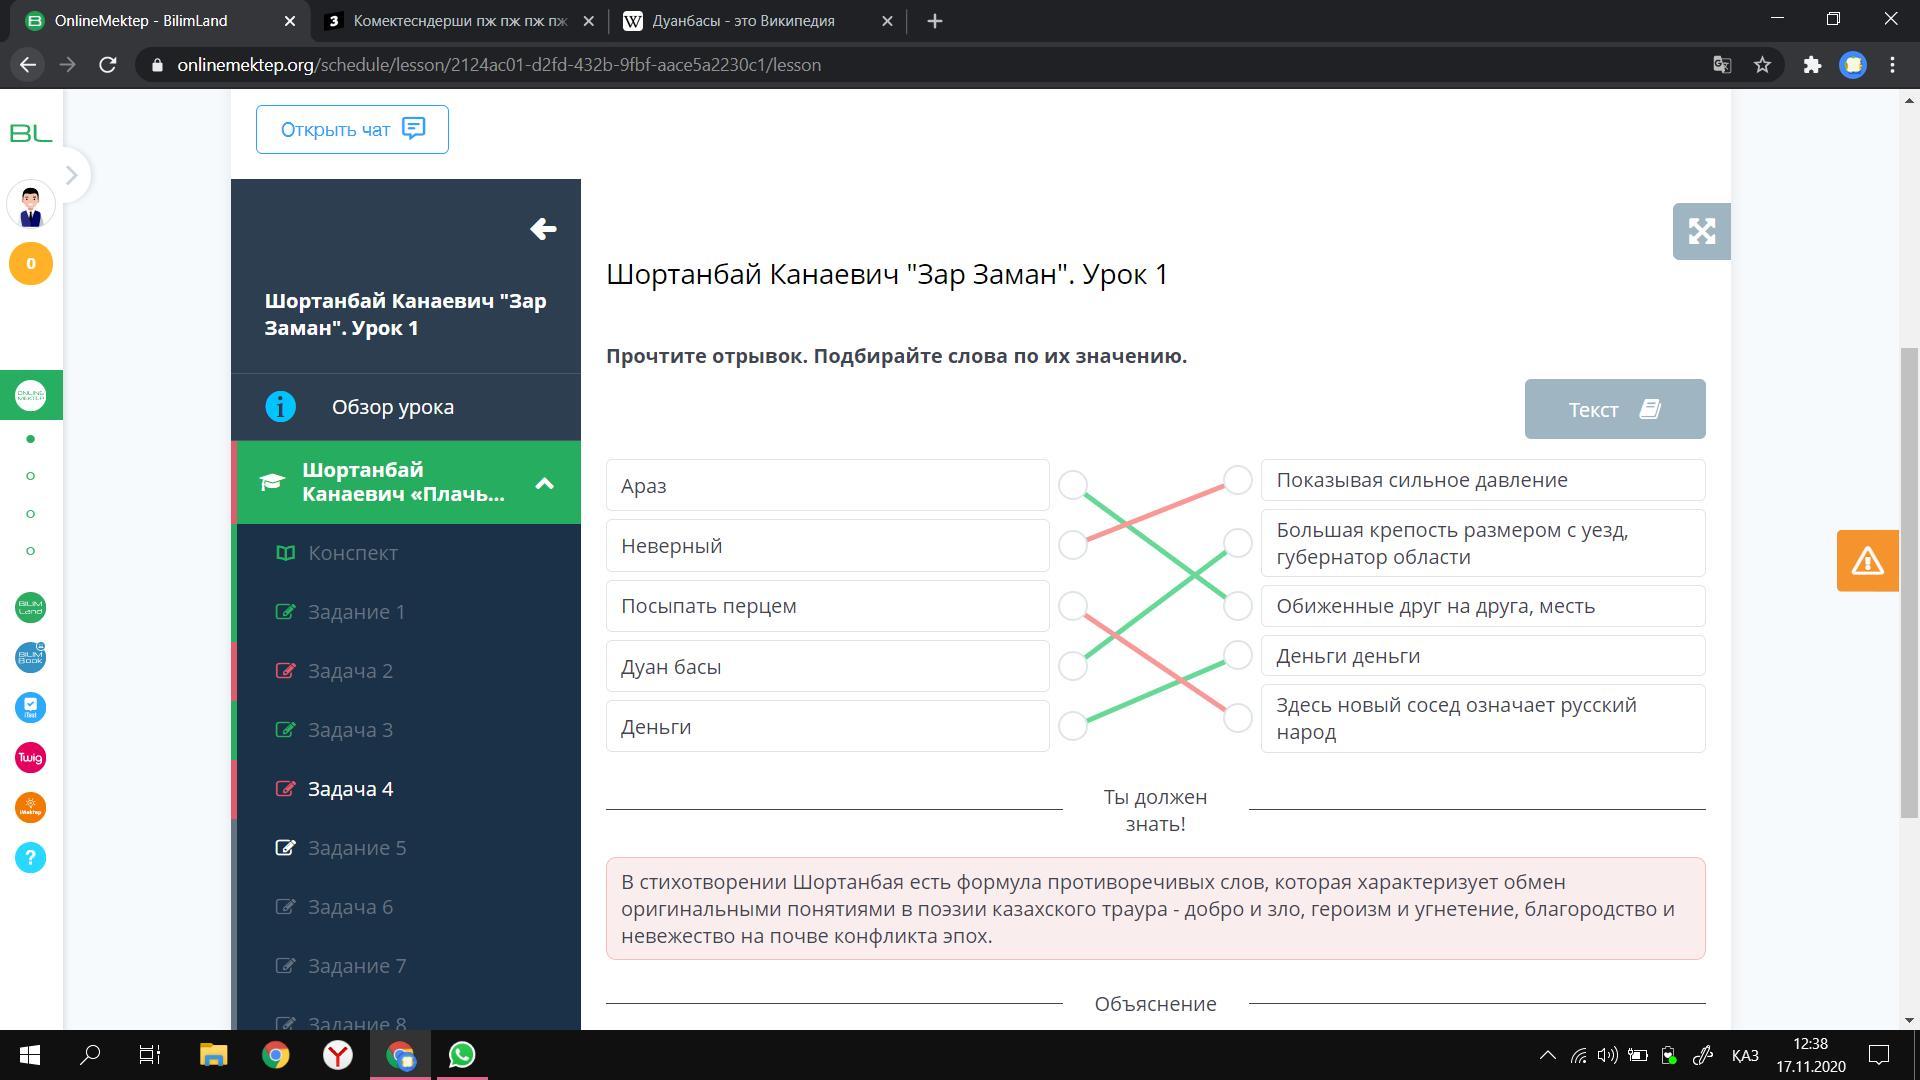This screenshot has width=1920, height=1080.
Task: Open the Chrome three-dot menu
Action: click(1892, 65)
